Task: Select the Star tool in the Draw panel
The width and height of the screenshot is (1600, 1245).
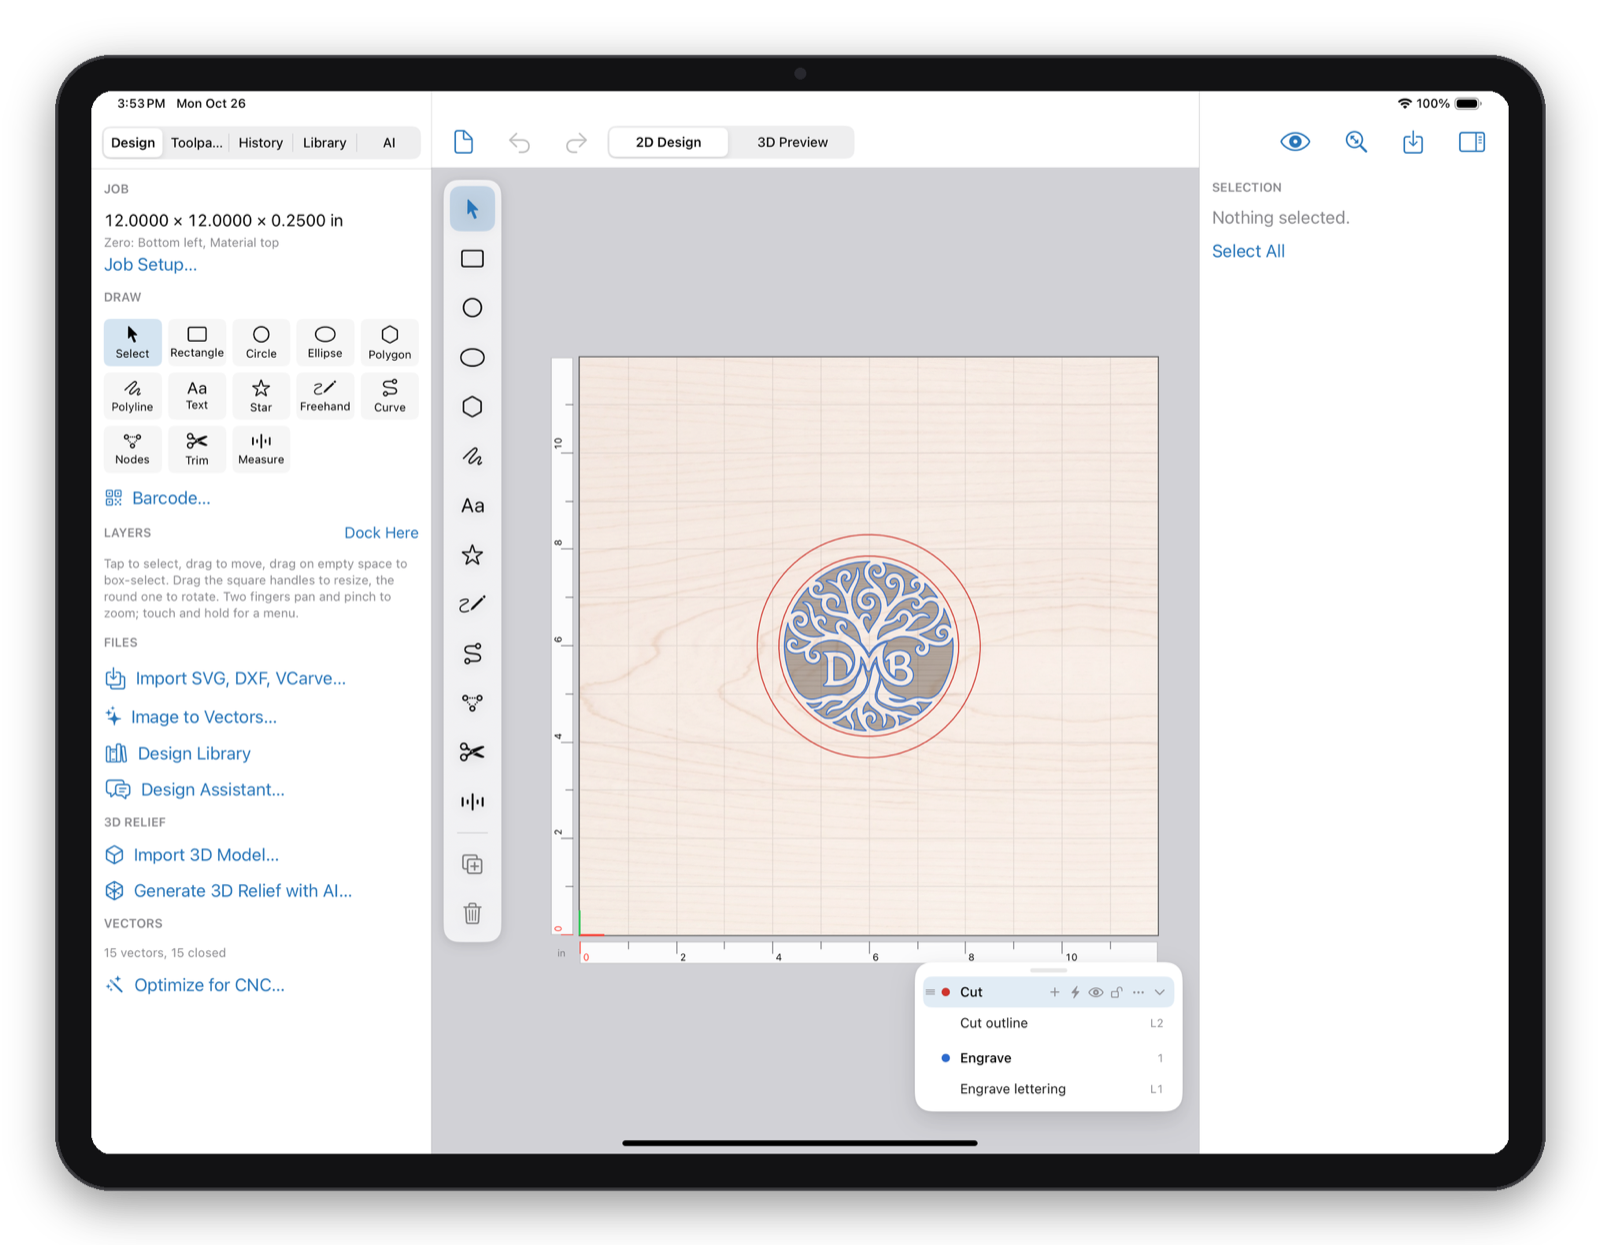Action: point(261,395)
